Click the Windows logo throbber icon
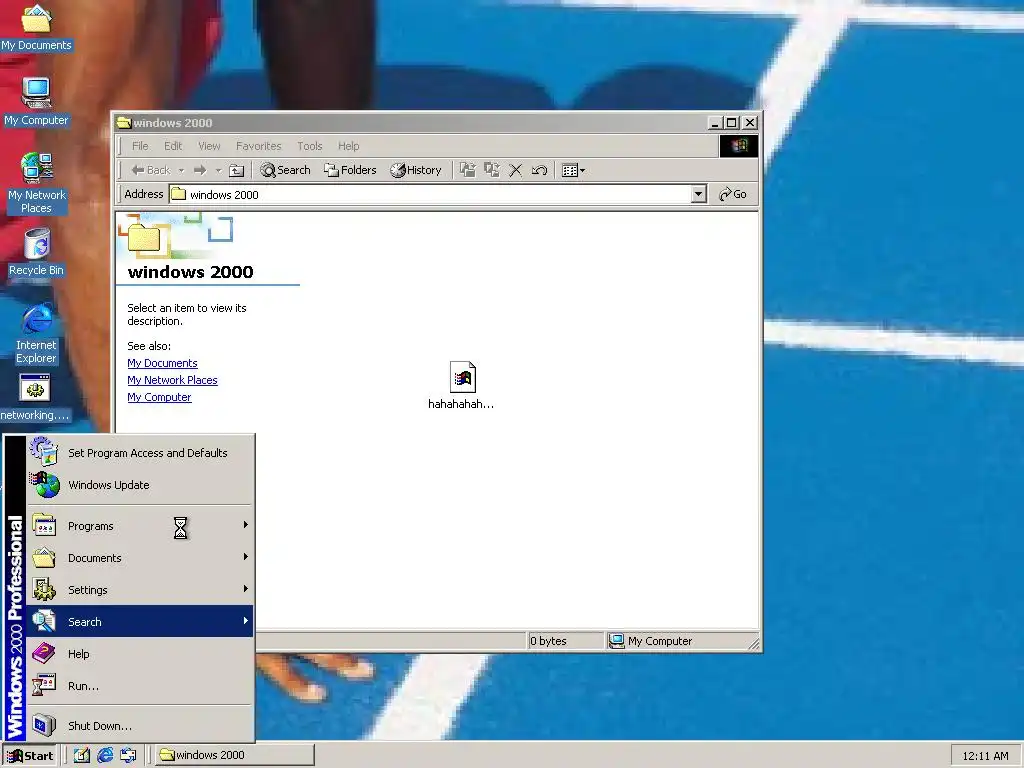This screenshot has width=1024, height=768. click(x=739, y=146)
